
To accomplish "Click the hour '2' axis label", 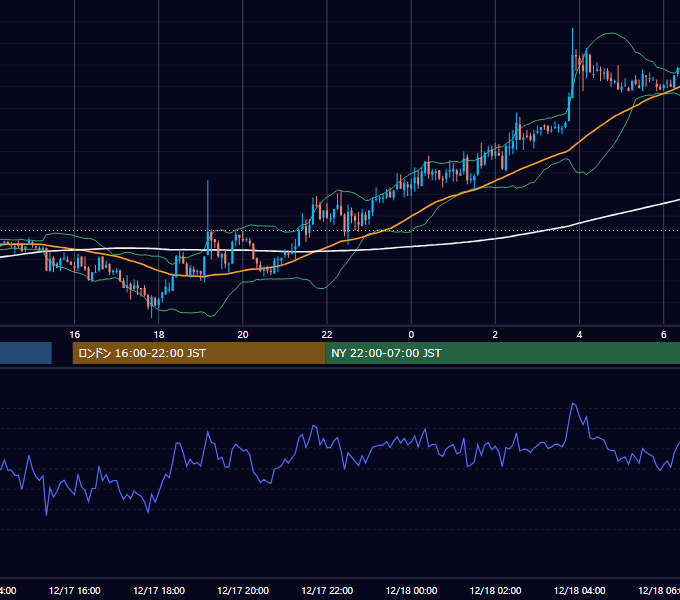I will [x=495, y=334].
